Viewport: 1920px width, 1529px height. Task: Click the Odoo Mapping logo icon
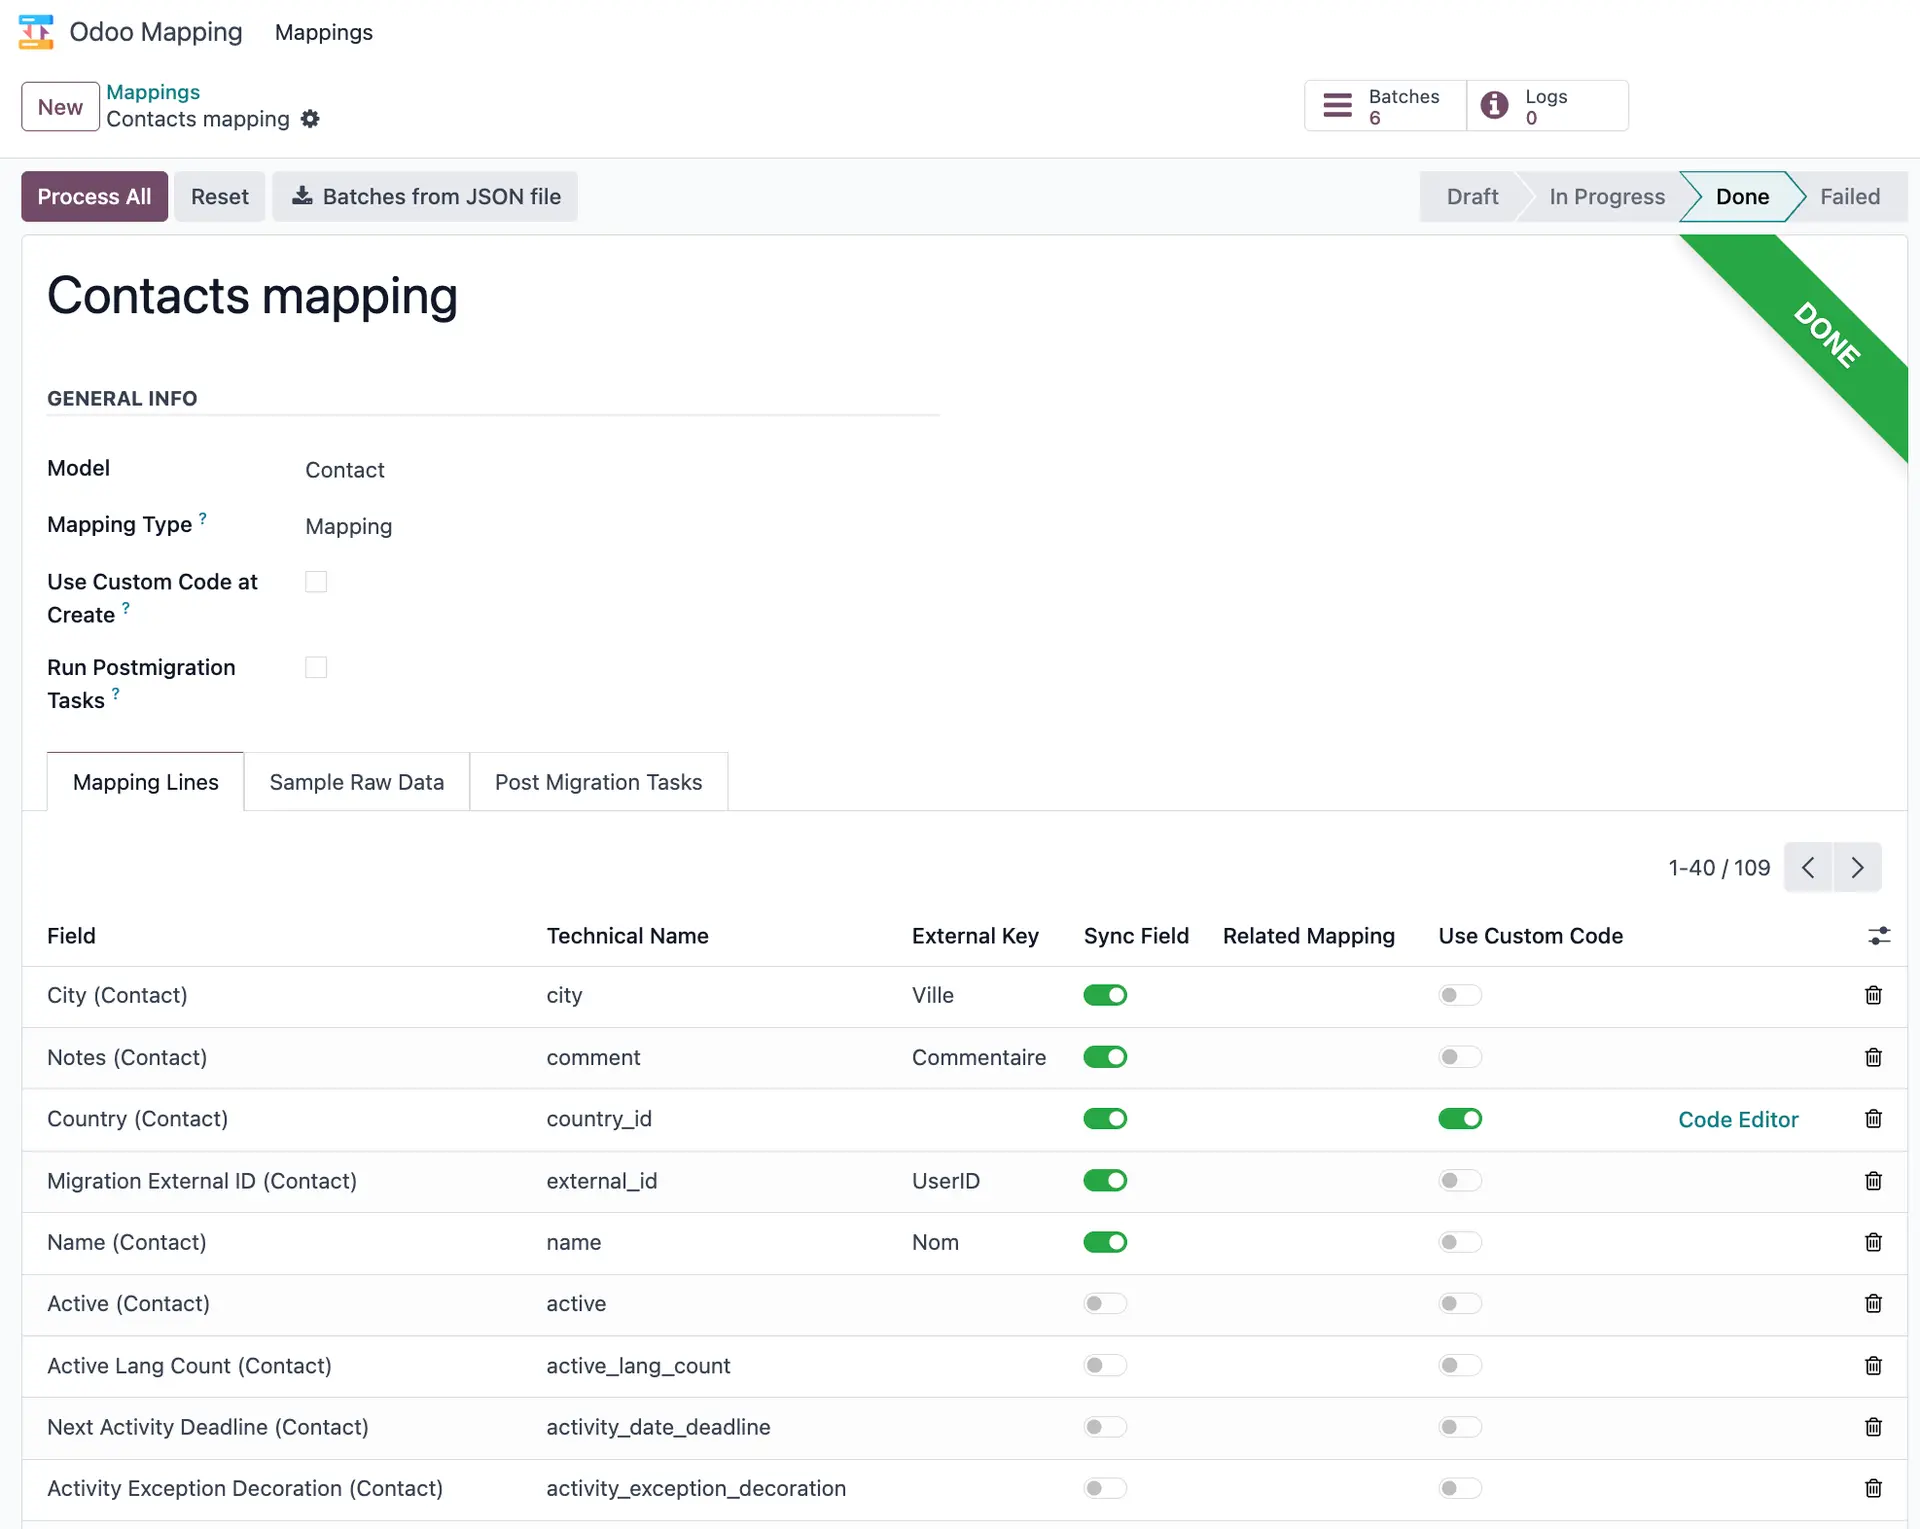(x=35, y=31)
